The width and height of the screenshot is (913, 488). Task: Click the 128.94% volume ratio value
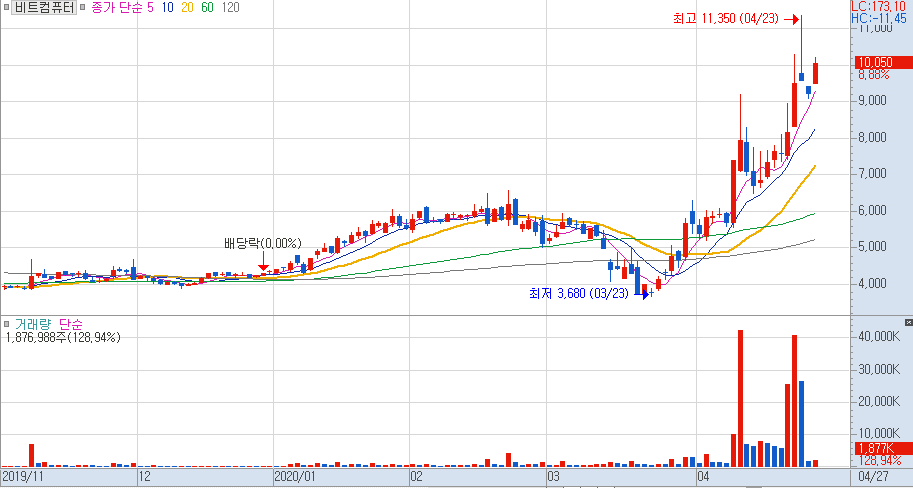(879, 460)
